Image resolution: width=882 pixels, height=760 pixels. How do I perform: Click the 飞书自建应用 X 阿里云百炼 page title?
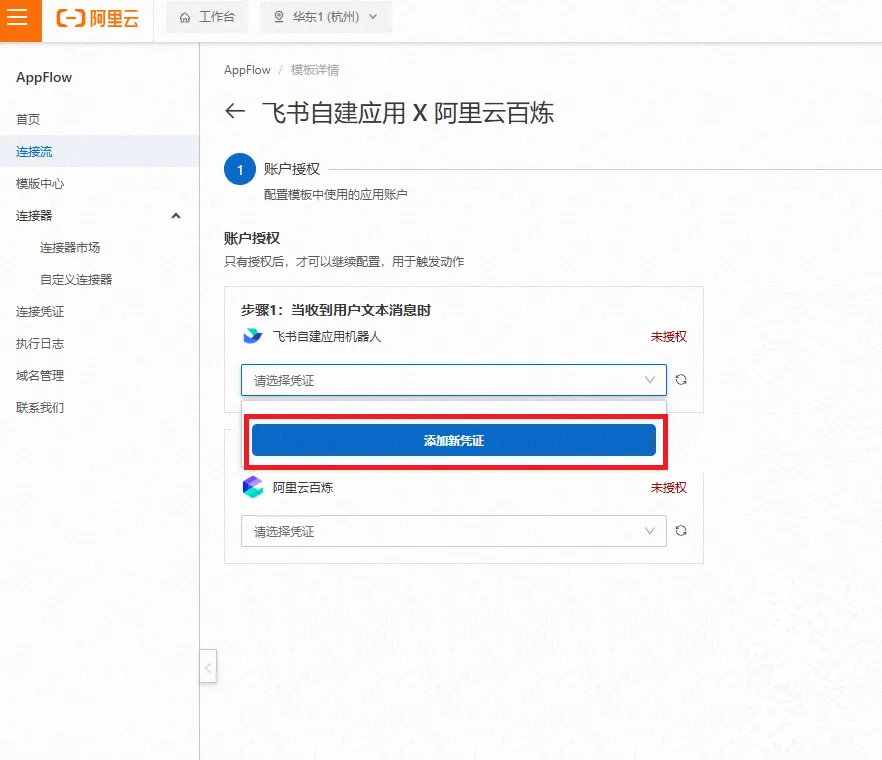click(x=408, y=113)
